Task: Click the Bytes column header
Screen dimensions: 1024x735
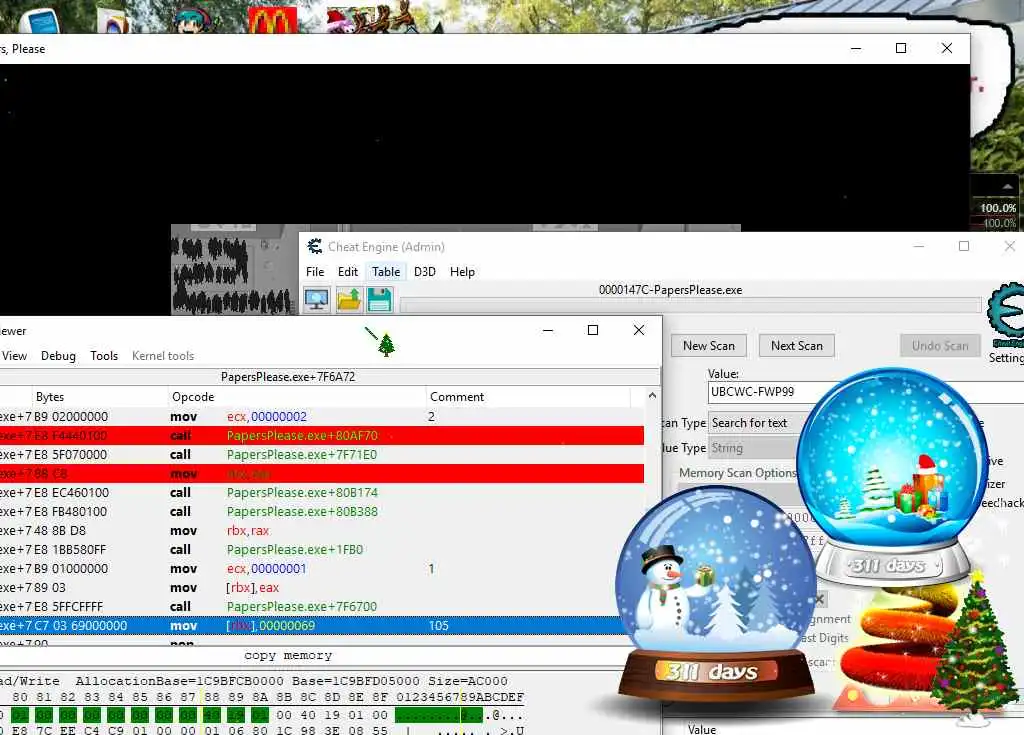Action: (x=99, y=397)
